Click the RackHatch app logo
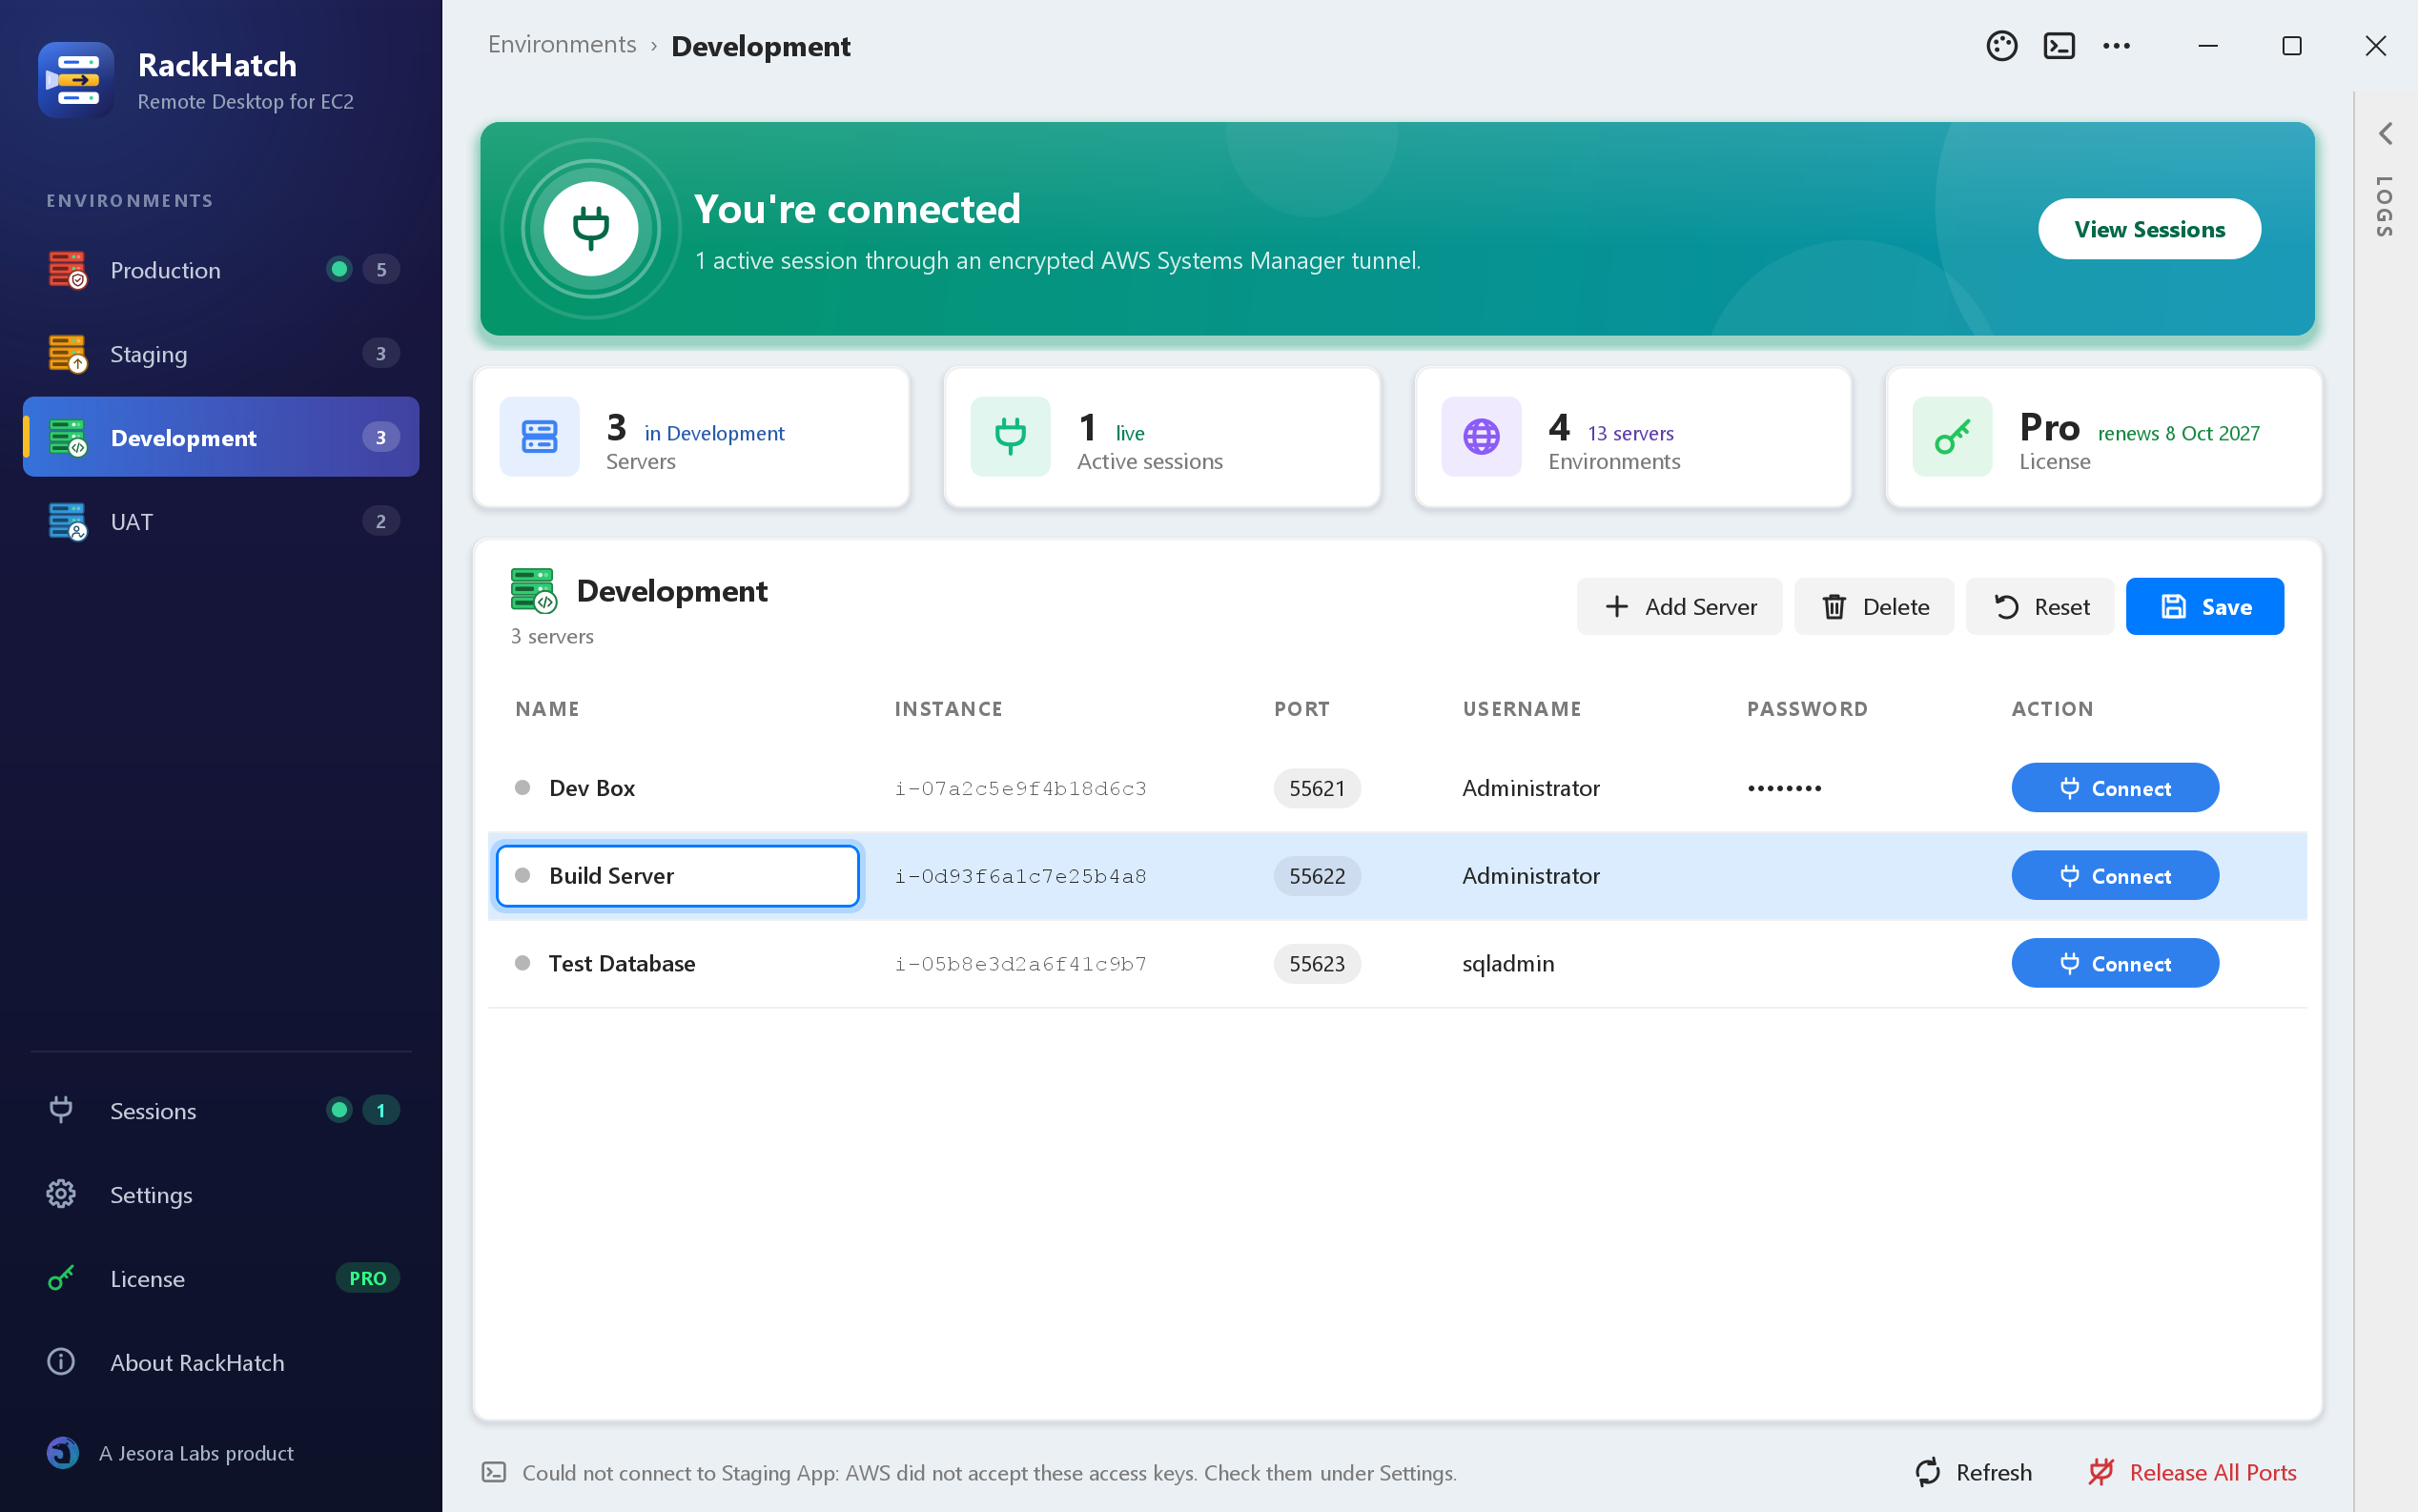This screenshot has width=2418, height=1512. coord(76,80)
